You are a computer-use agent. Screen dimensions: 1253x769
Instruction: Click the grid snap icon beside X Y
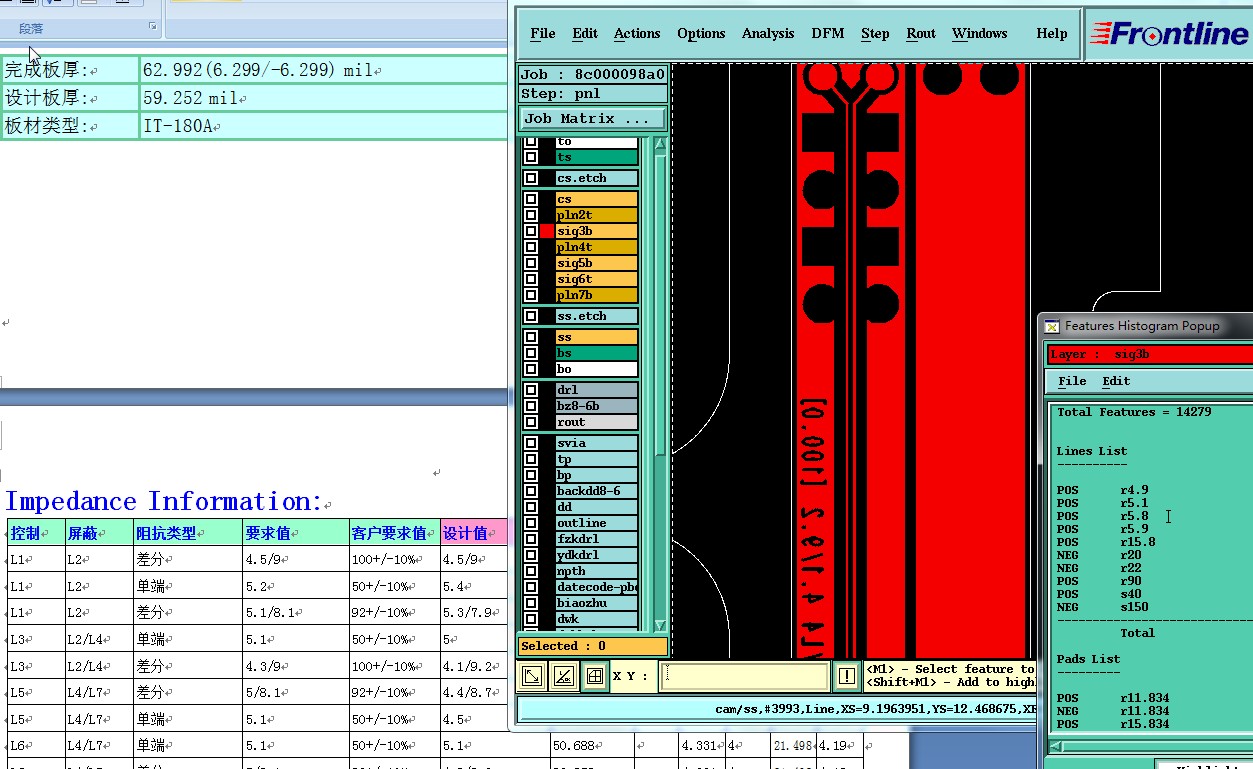(594, 677)
